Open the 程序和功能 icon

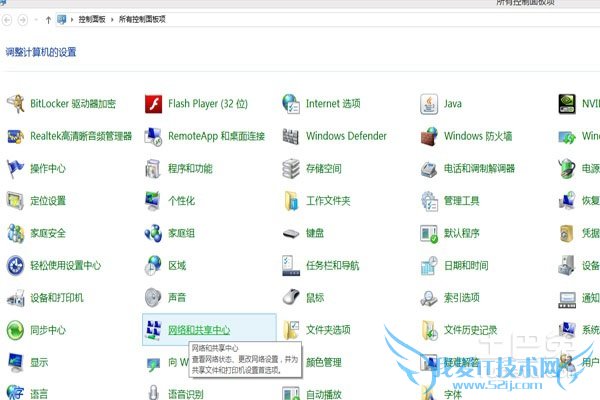point(153,168)
